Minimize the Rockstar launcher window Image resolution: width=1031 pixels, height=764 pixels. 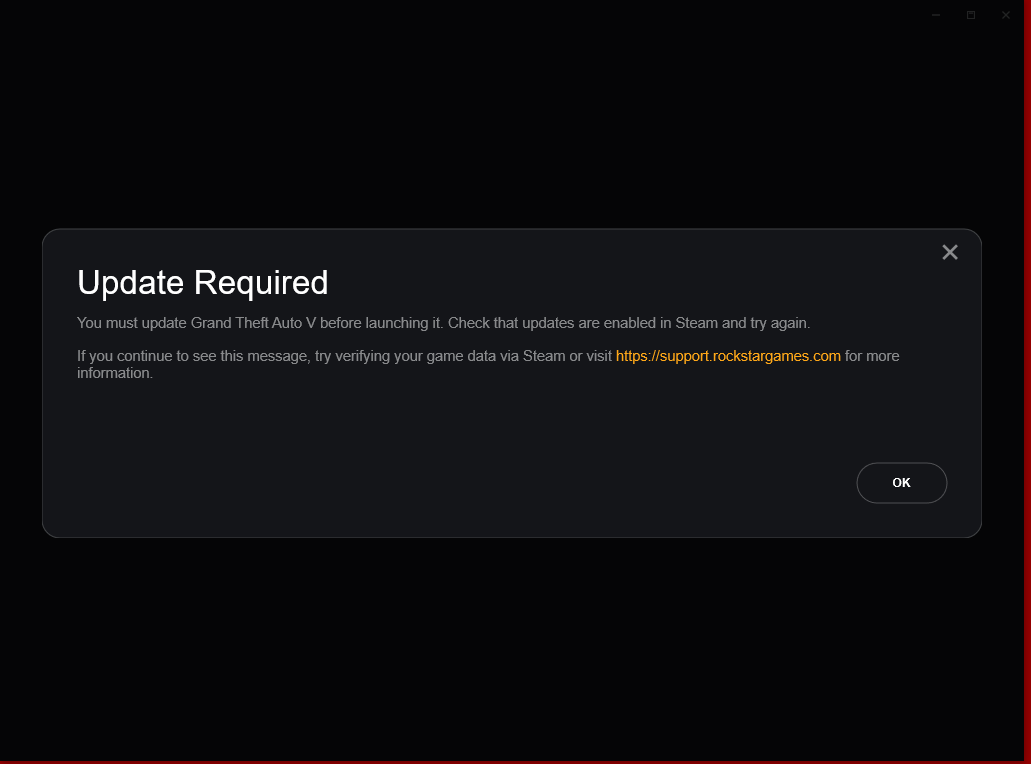(936, 15)
